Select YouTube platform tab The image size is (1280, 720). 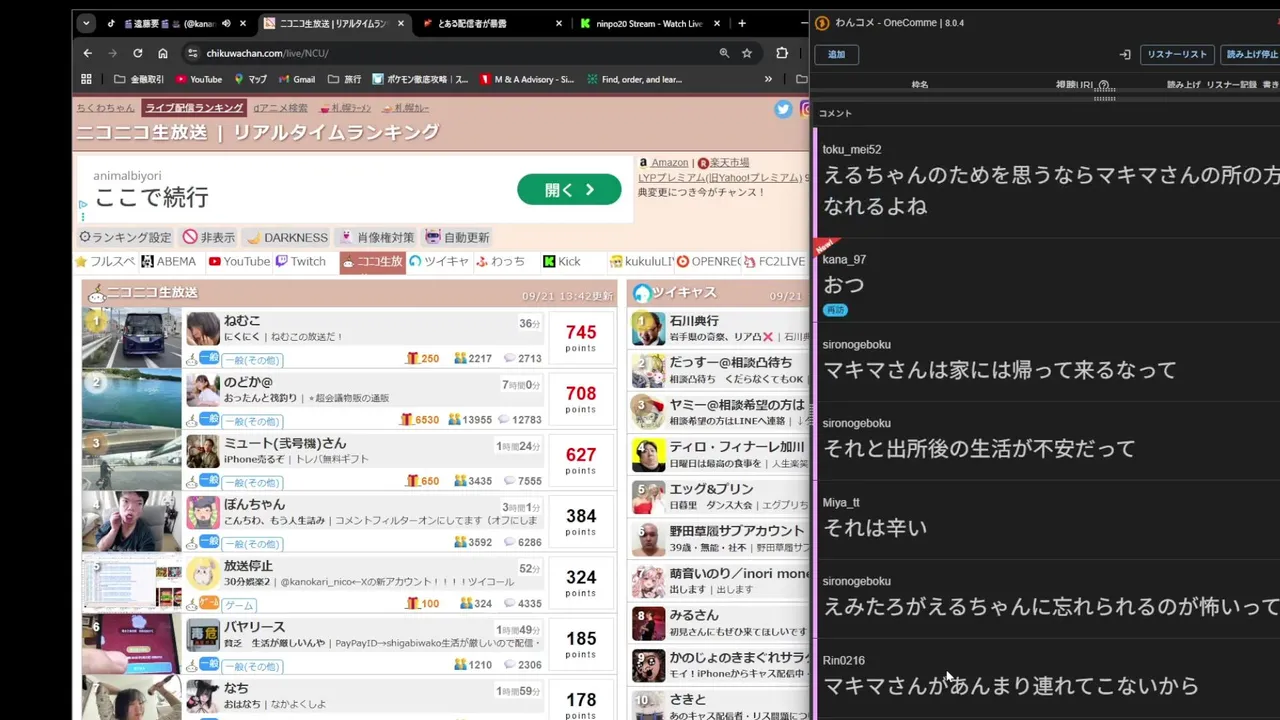click(x=239, y=261)
